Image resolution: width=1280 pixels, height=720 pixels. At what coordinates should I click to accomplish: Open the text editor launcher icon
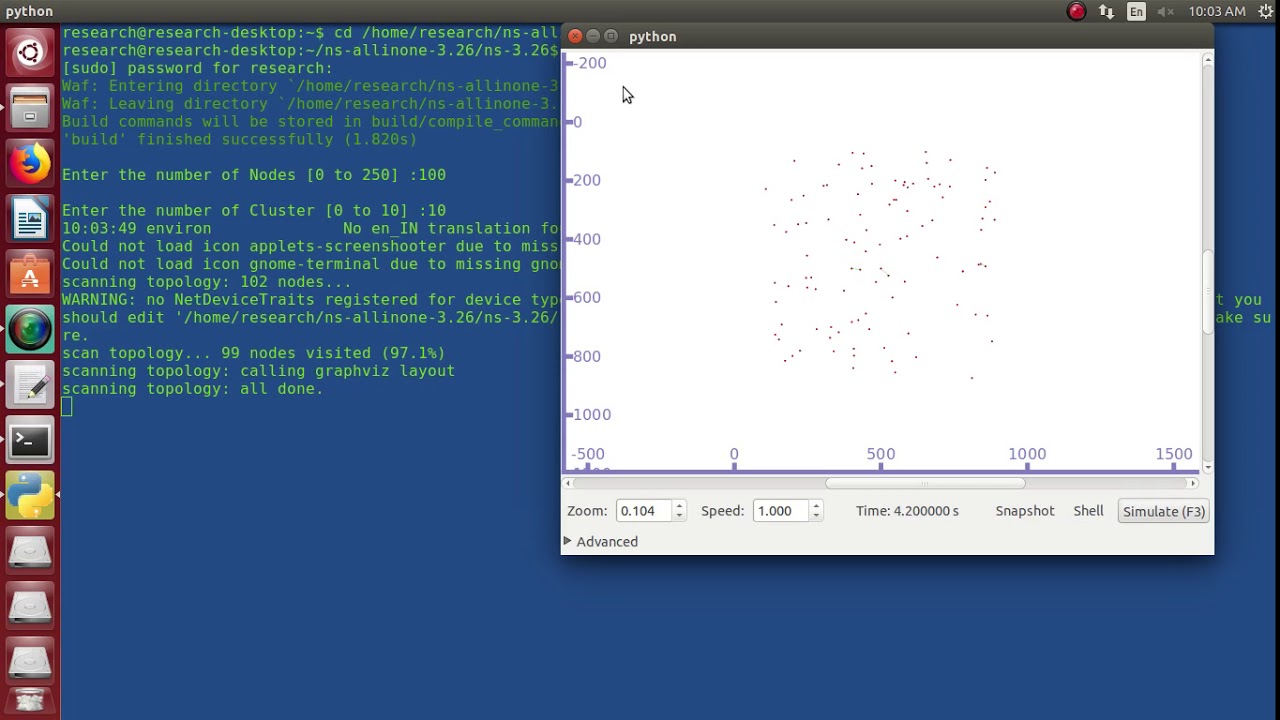pos(30,385)
